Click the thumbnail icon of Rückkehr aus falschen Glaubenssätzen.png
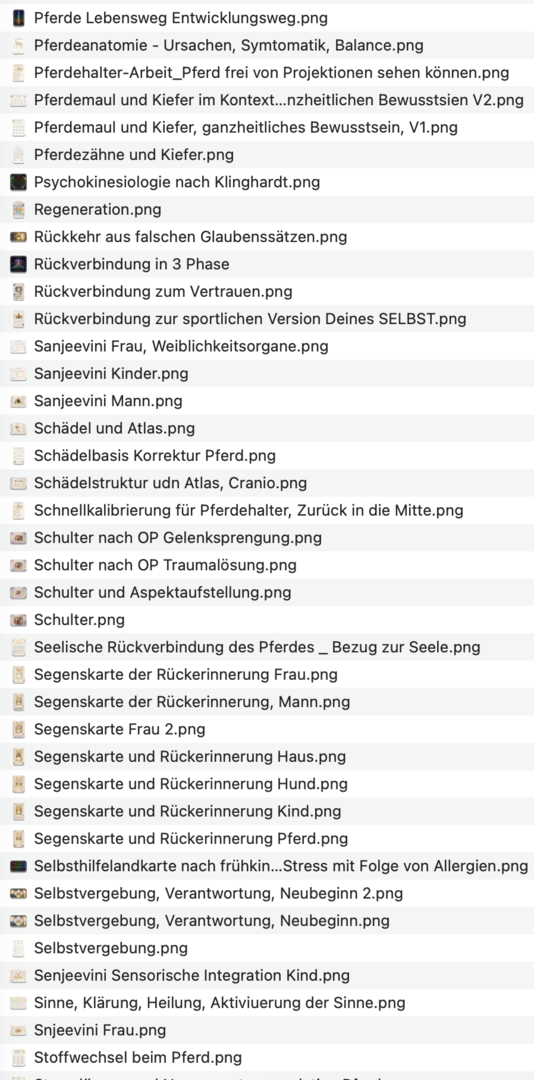 tap(19, 237)
